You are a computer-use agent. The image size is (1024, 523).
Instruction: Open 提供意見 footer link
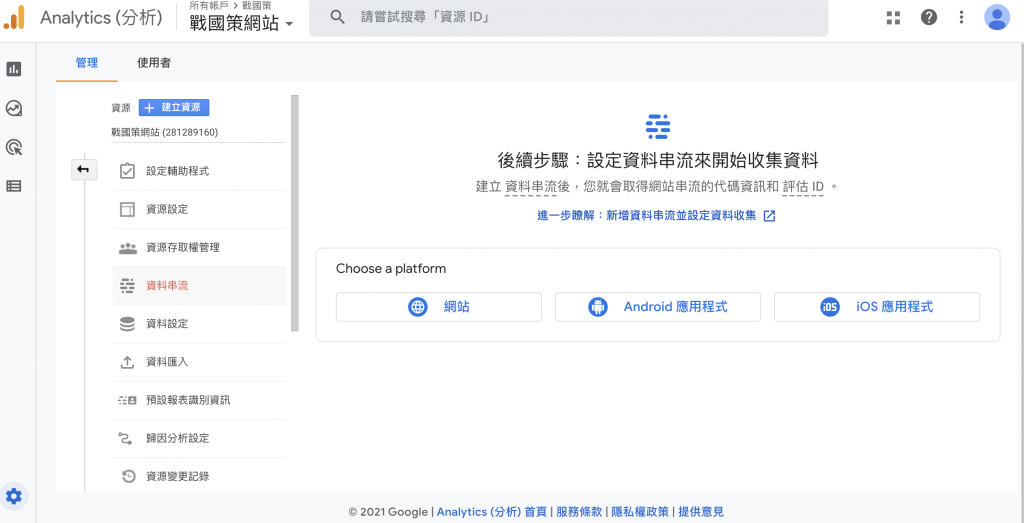pyautogui.click(x=701, y=512)
